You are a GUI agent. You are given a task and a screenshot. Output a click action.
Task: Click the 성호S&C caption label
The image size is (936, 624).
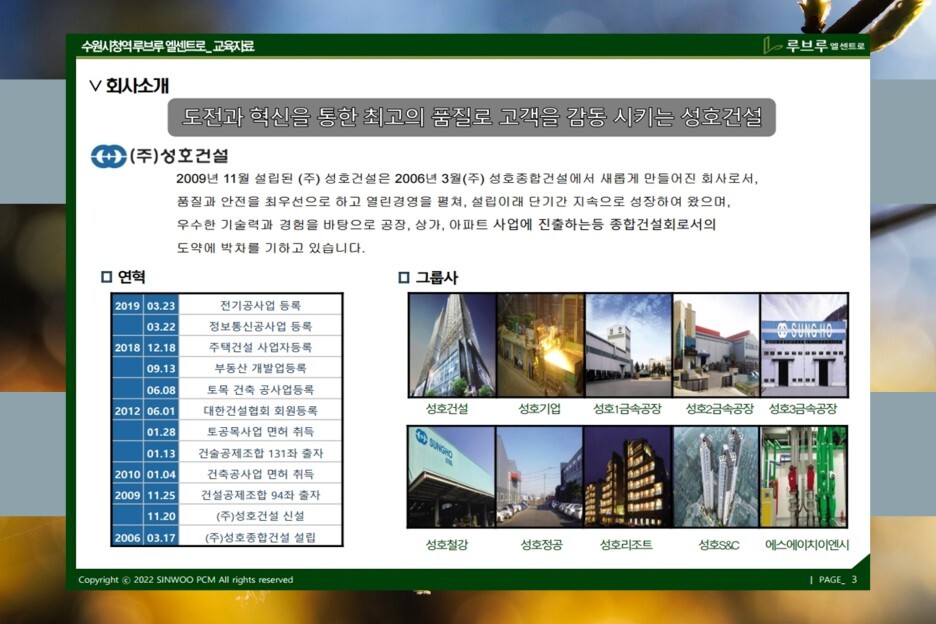pyautogui.click(x=719, y=545)
